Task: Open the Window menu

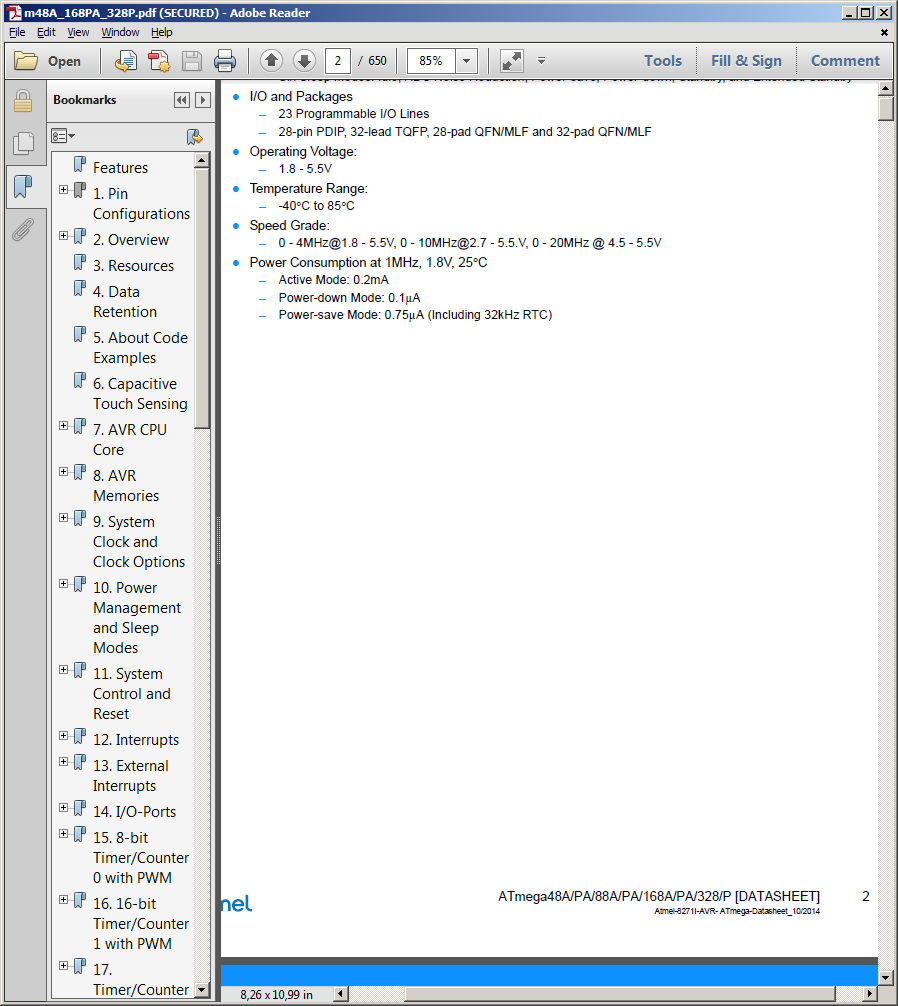Action: tap(120, 32)
